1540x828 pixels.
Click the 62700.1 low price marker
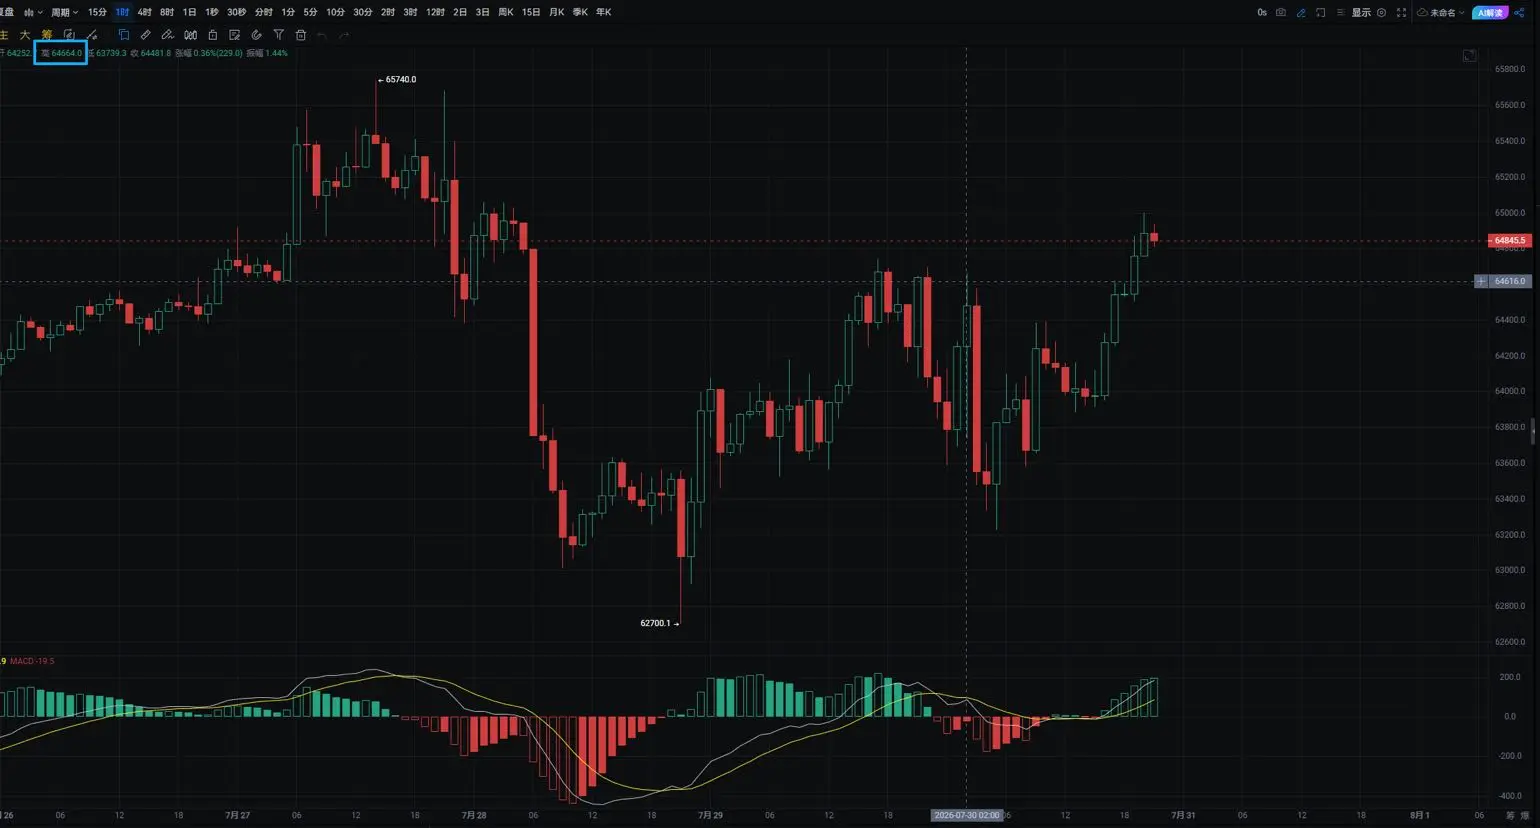659,623
